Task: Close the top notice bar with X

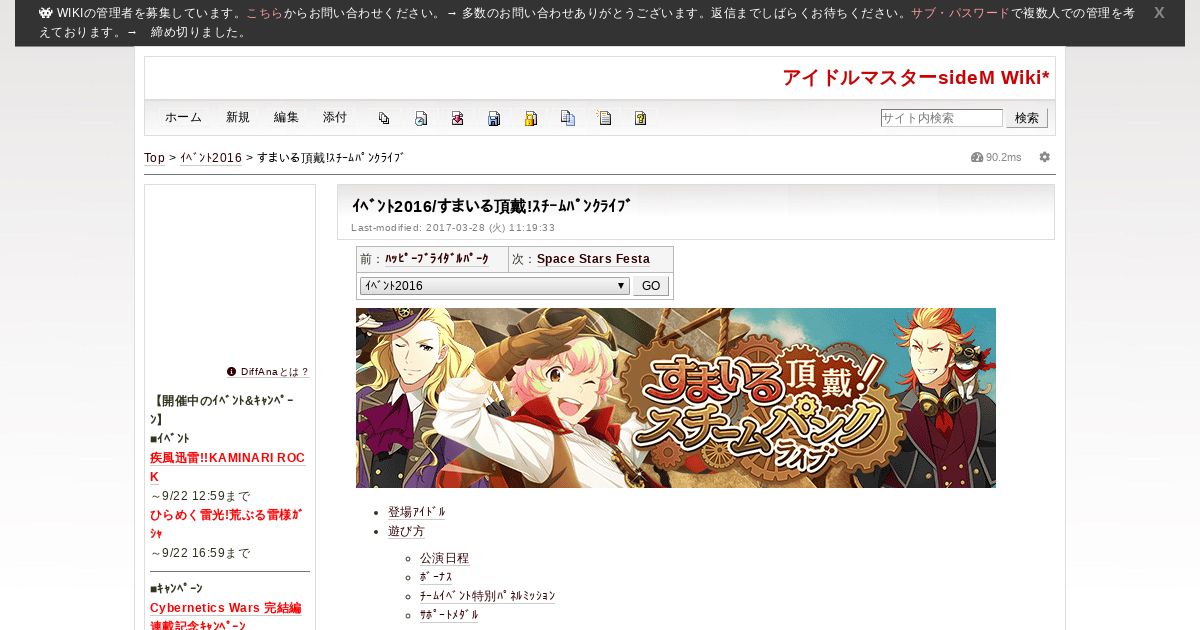Action: (x=1159, y=13)
